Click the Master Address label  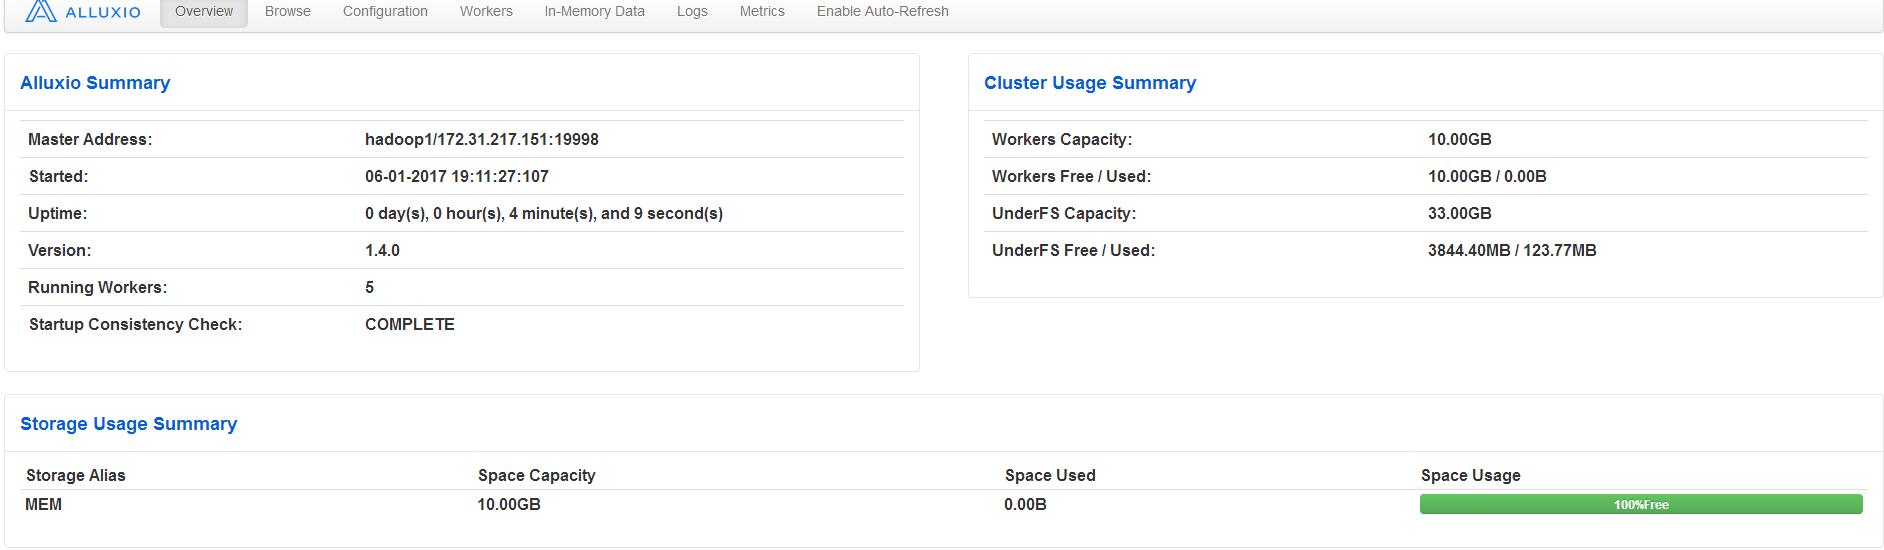click(x=90, y=140)
